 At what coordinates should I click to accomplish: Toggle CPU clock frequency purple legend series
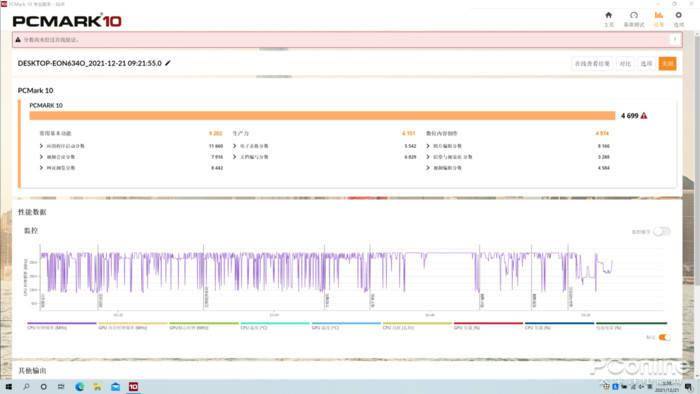pyautogui.click(x=62, y=325)
